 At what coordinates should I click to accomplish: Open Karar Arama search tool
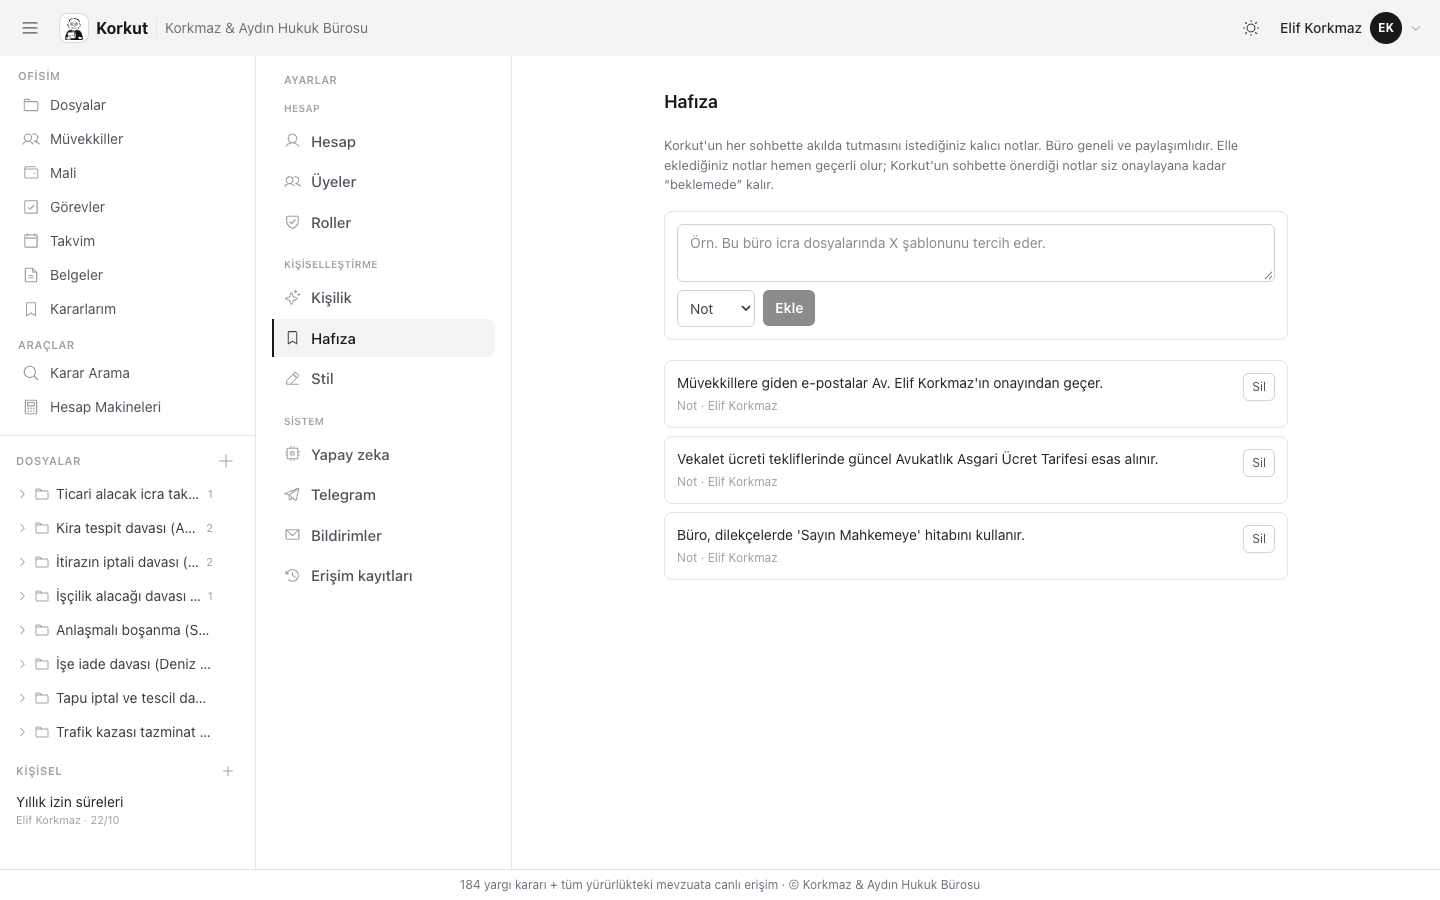coord(127,373)
